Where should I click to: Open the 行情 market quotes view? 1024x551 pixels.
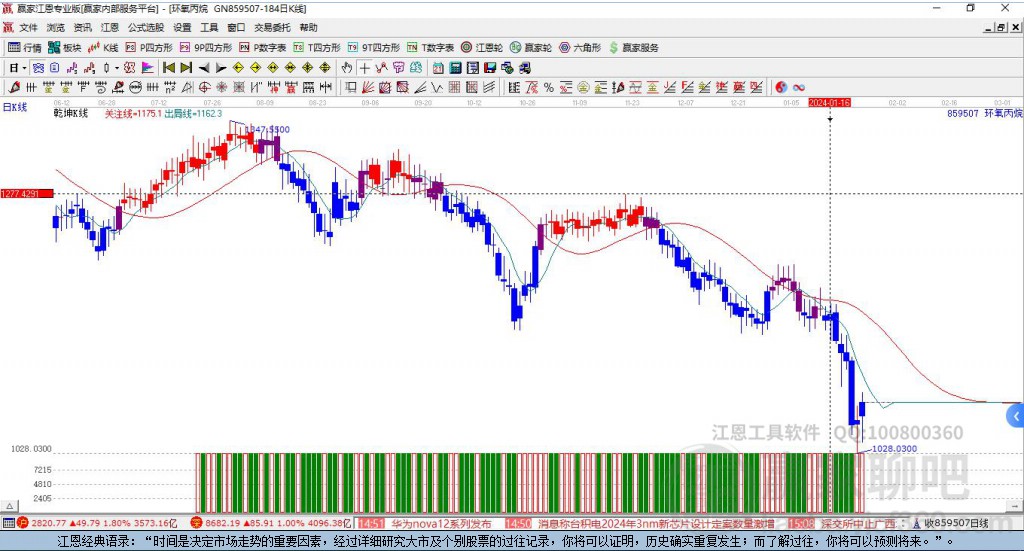pos(25,47)
